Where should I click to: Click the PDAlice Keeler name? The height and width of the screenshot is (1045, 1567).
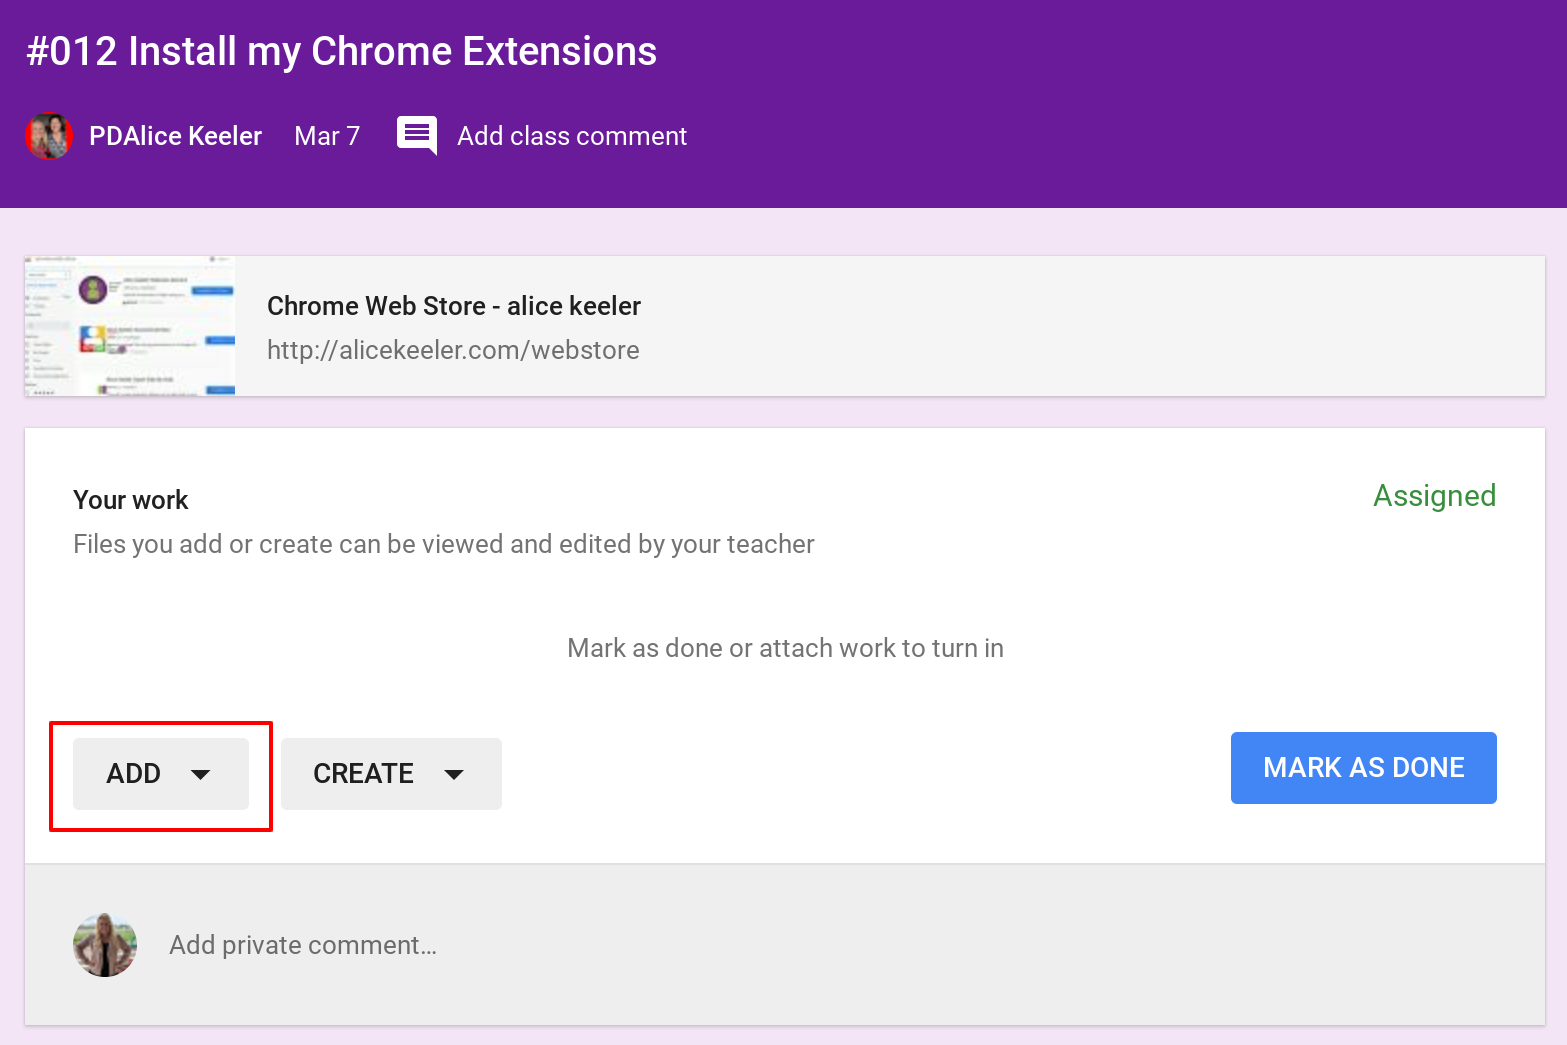(175, 136)
